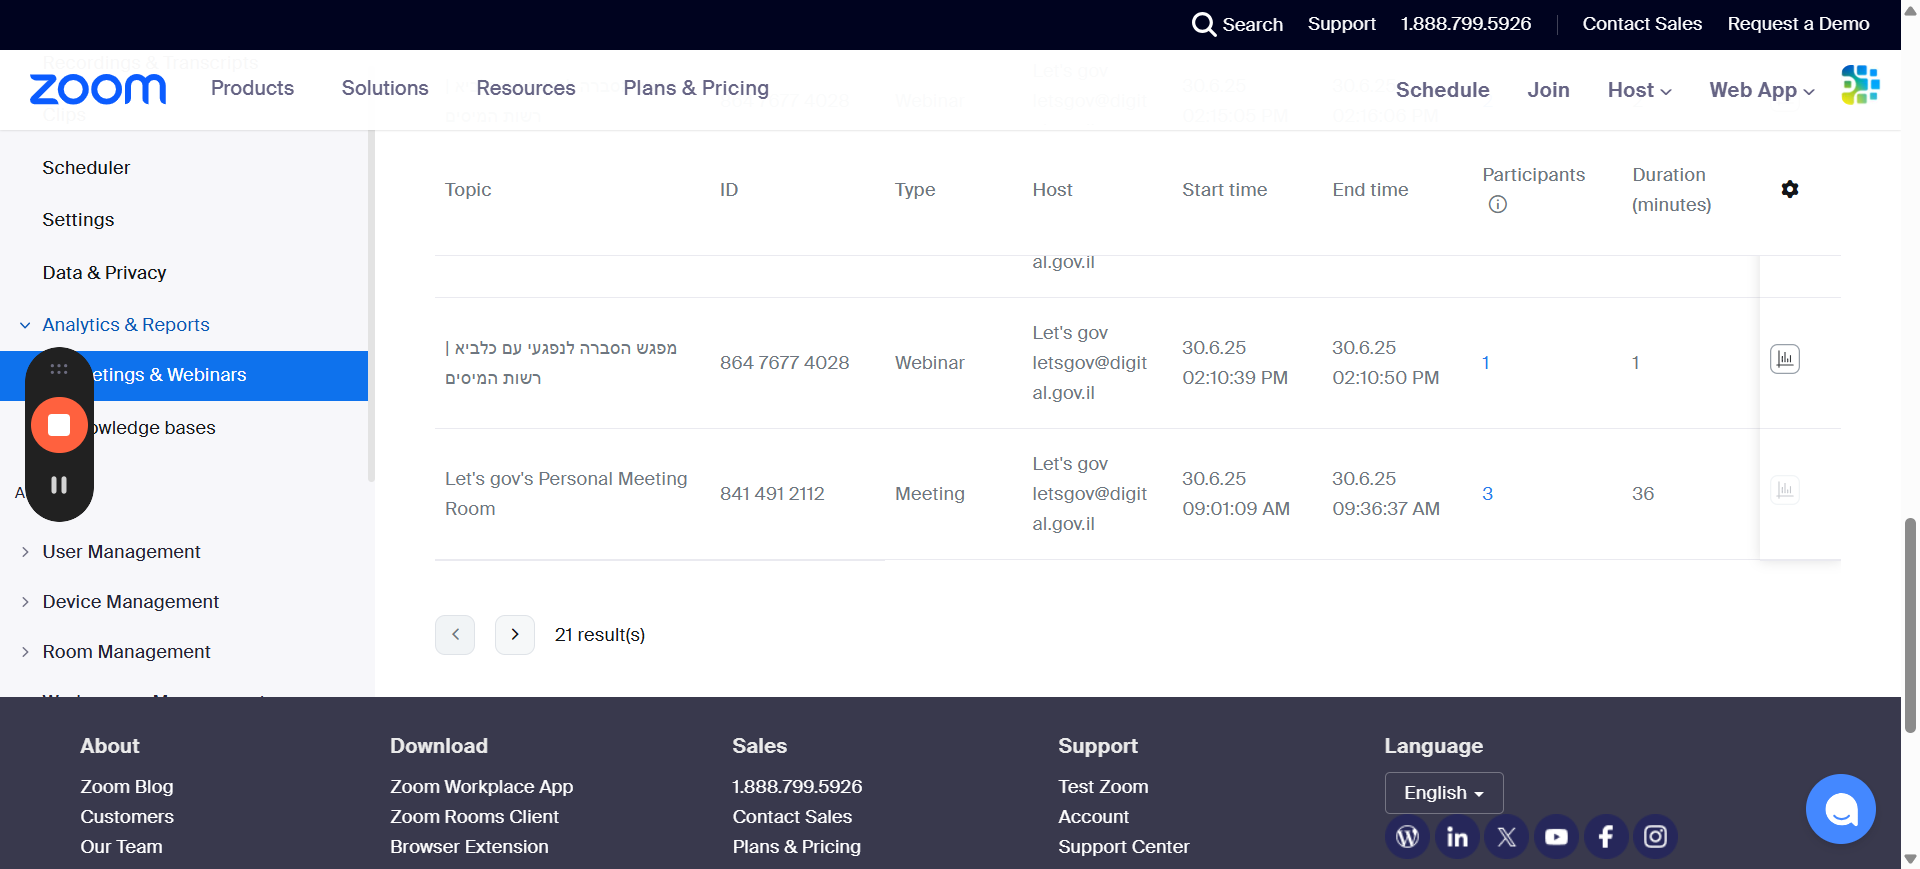The width and height of the screenshot is (1920, 869).
Task: Open participants count 1 for webinar
Action: (1486, 363)
